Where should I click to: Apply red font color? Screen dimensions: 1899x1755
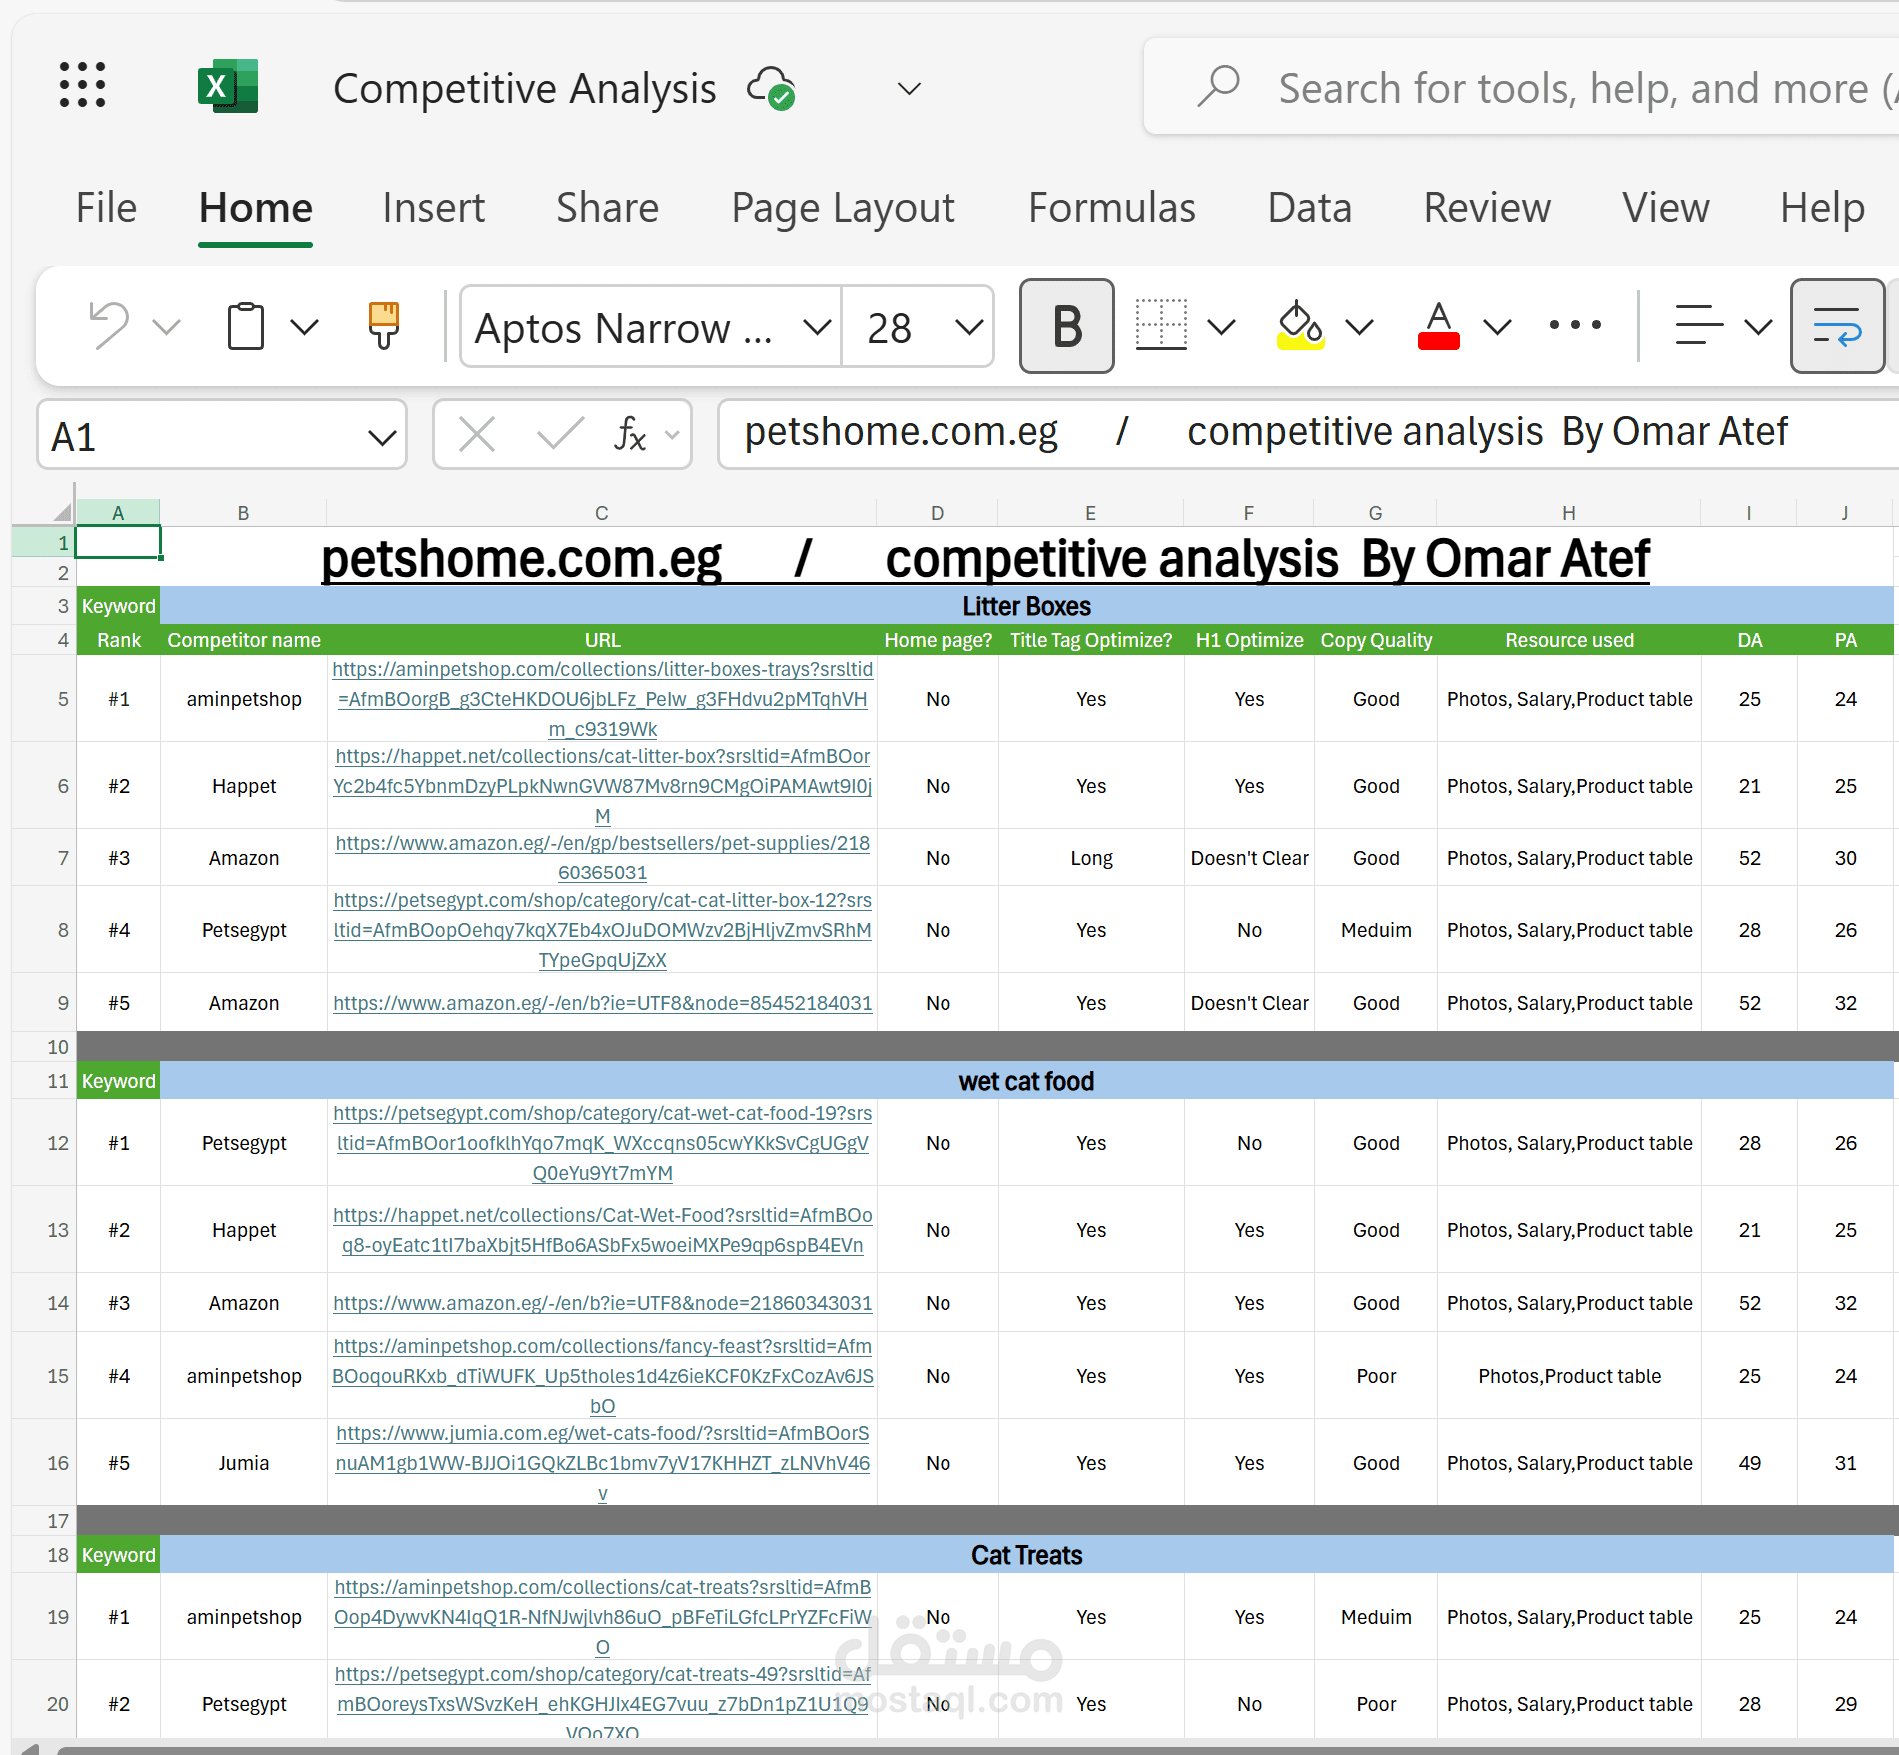[1439, 326]
